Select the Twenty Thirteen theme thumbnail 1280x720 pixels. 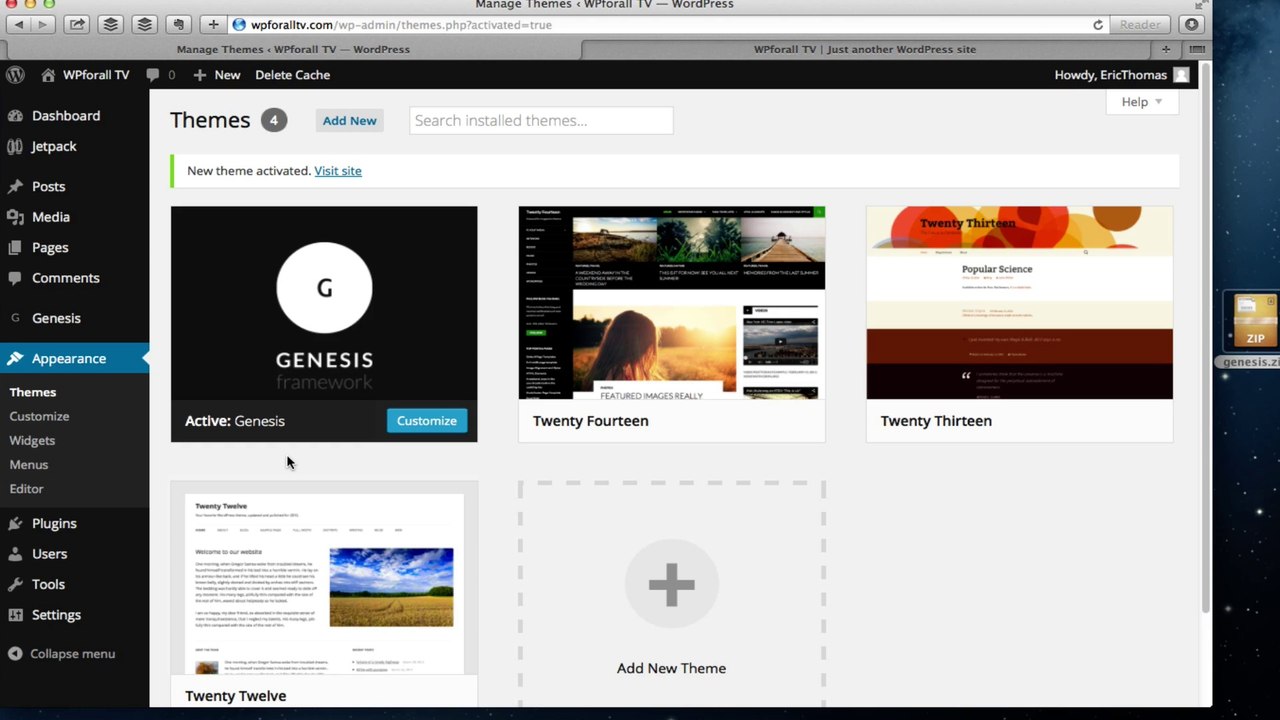point(1019,303)
